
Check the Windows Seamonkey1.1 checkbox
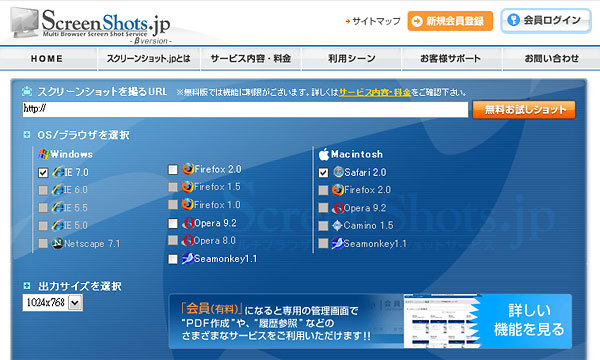pos(173,259)
